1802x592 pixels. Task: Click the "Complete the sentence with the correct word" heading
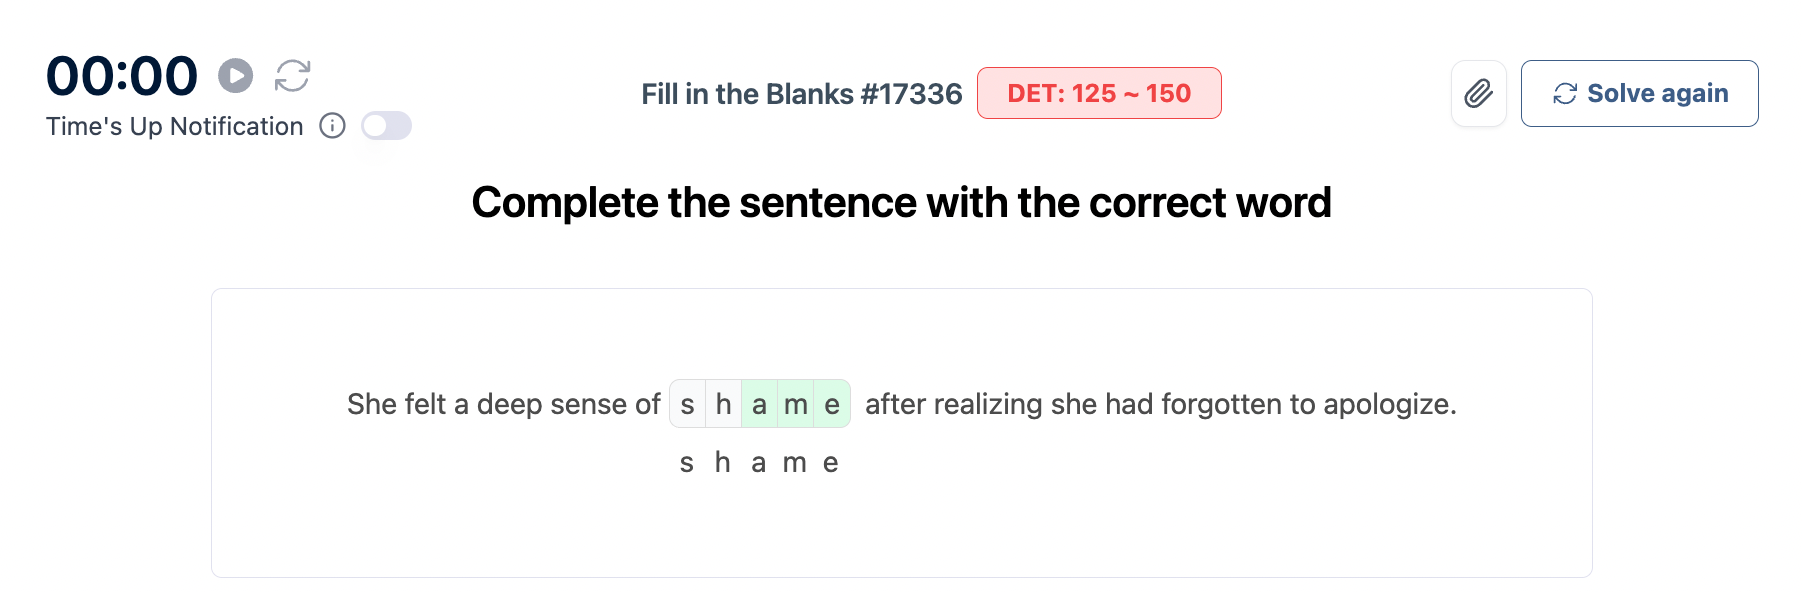tap(901, 203)
